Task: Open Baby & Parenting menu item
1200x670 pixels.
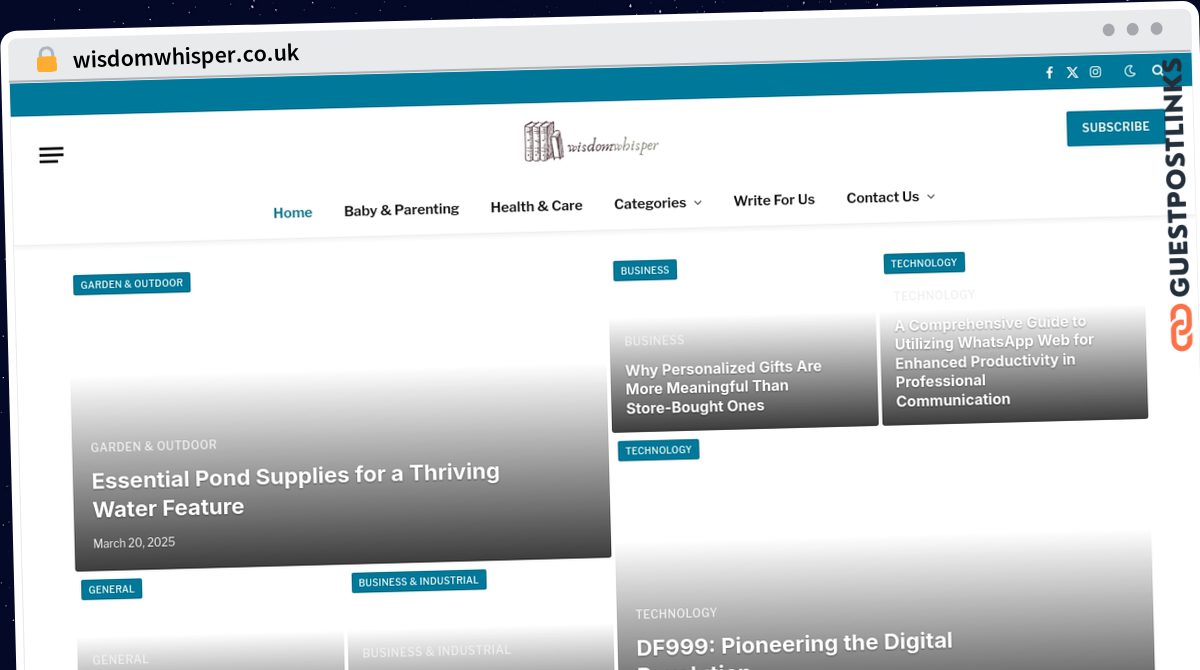Action: pyautogui.click(x=401, y=210)
